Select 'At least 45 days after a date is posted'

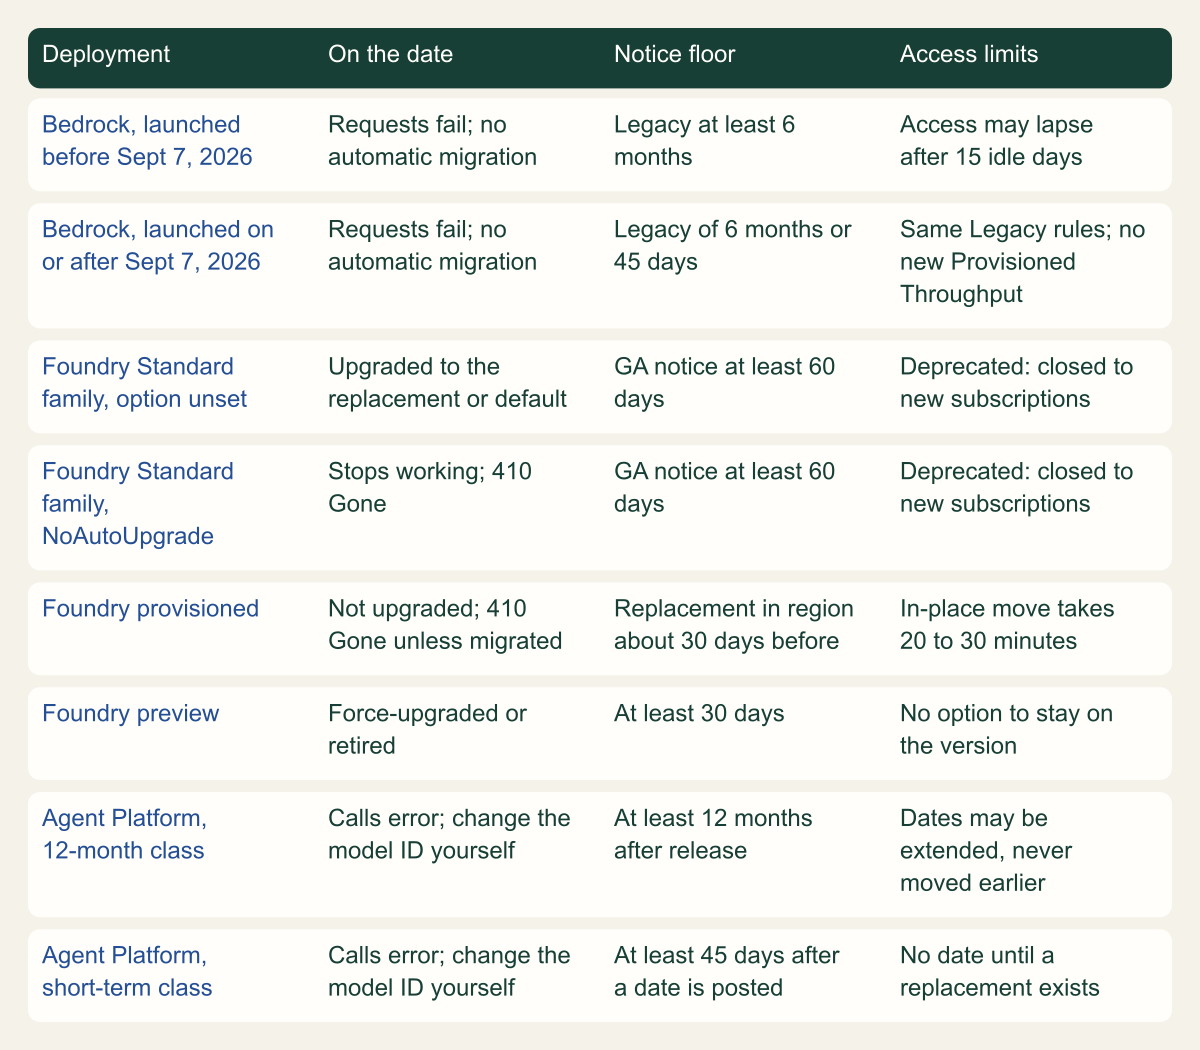727,972
